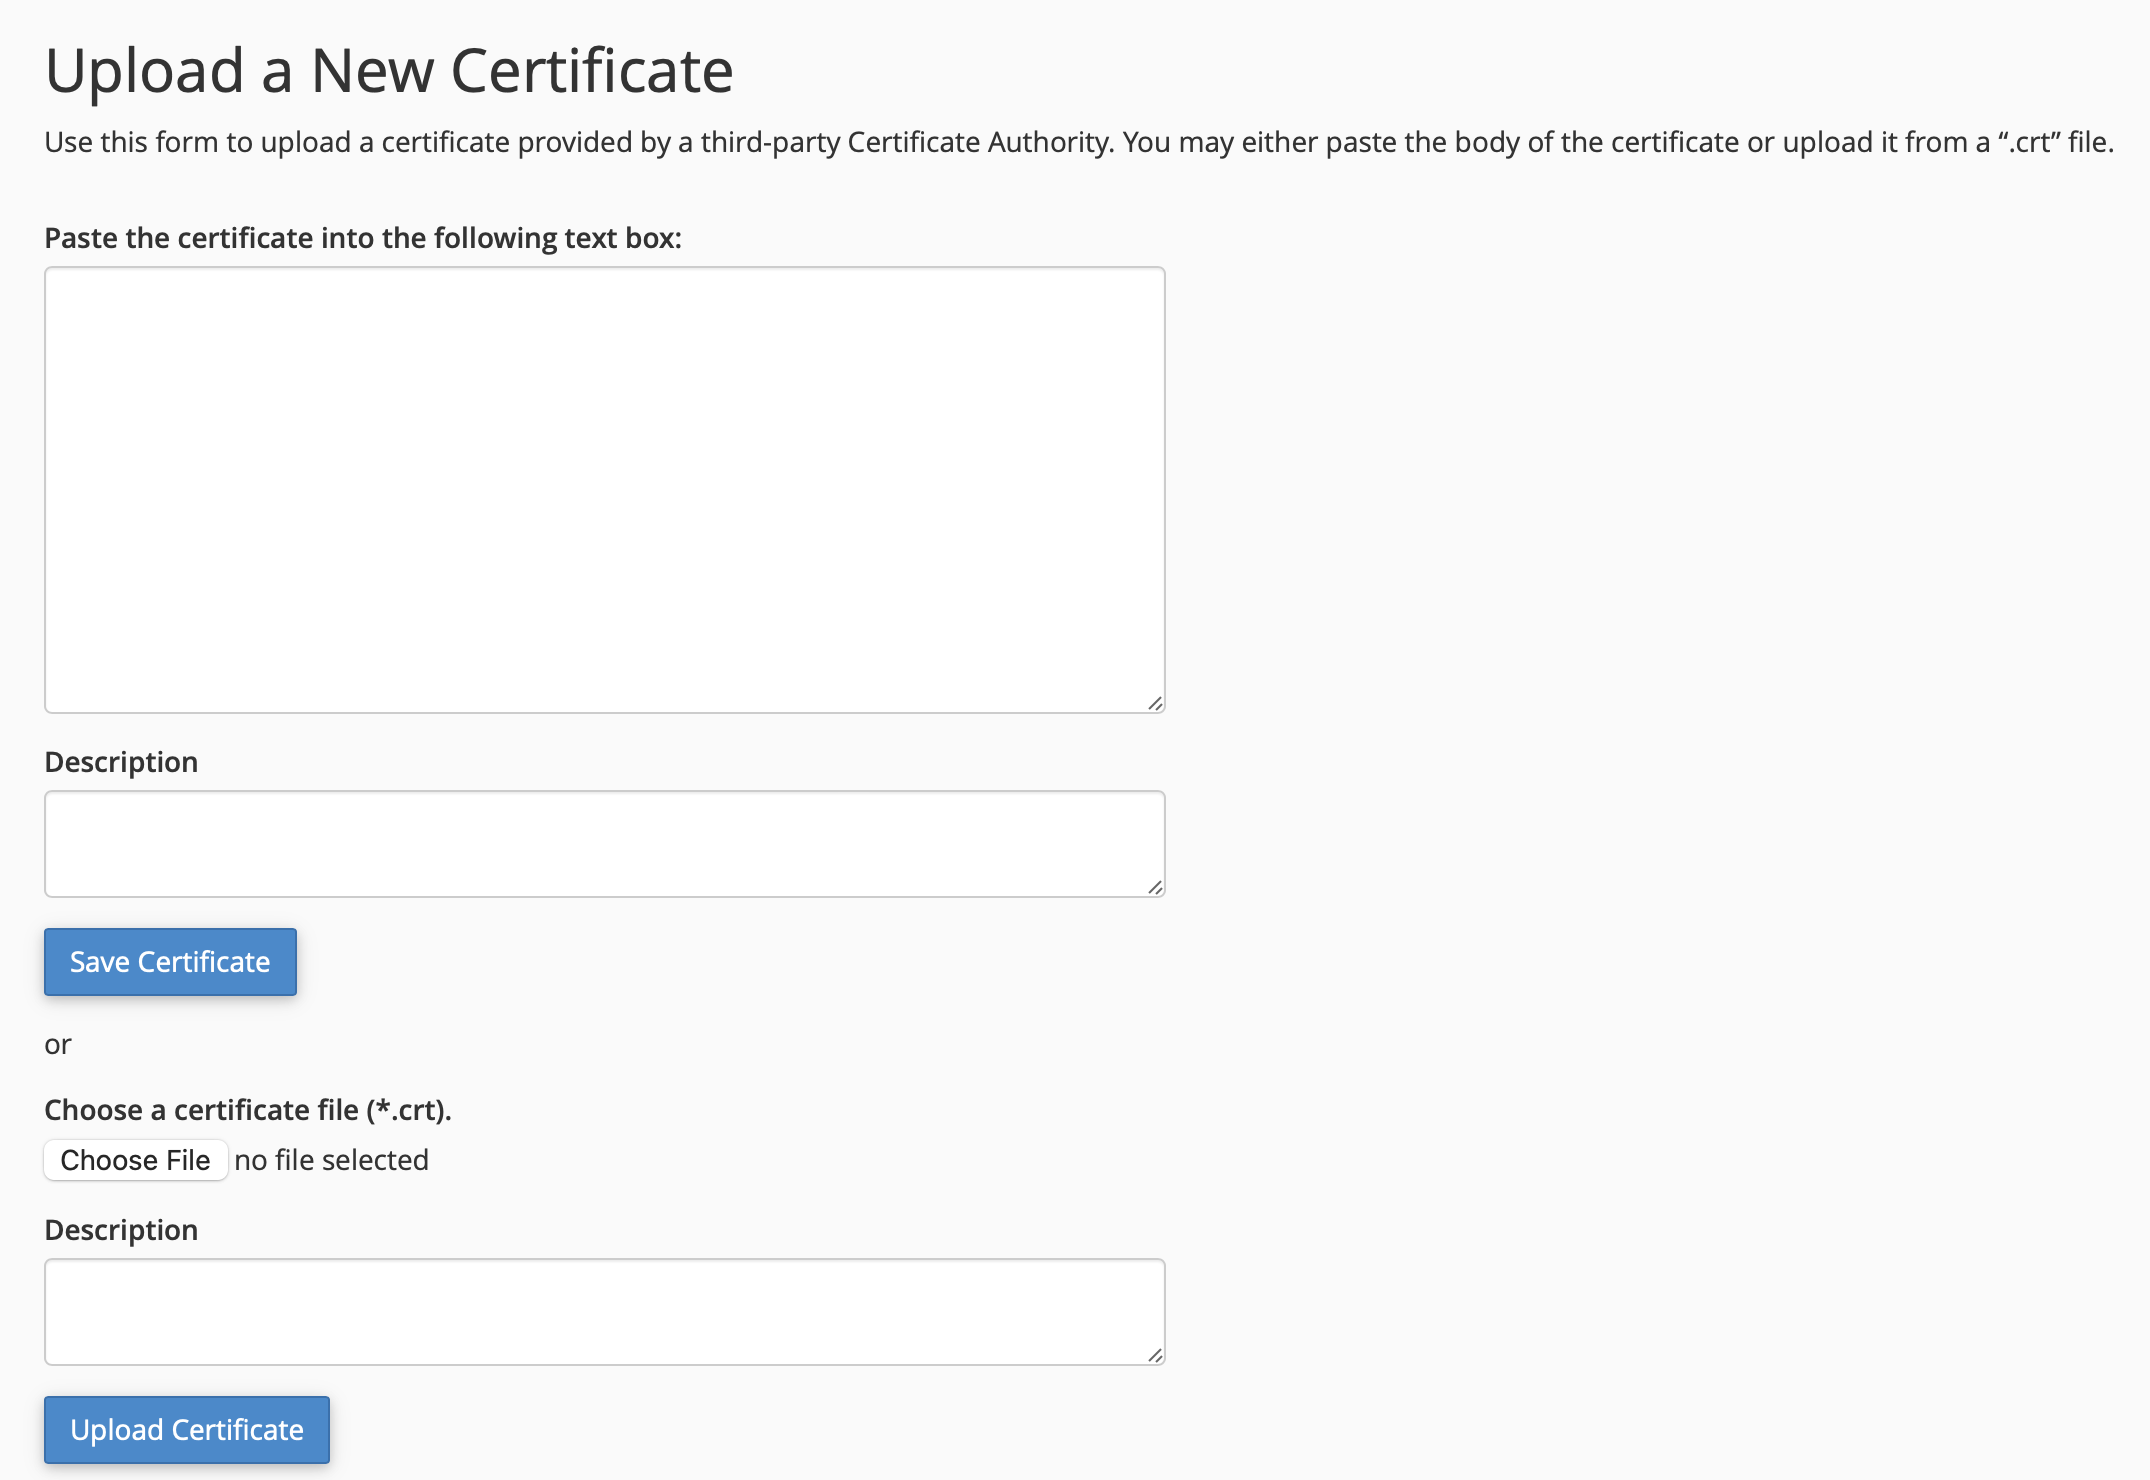Click the Description label above Save Certificate

point(121,762)
